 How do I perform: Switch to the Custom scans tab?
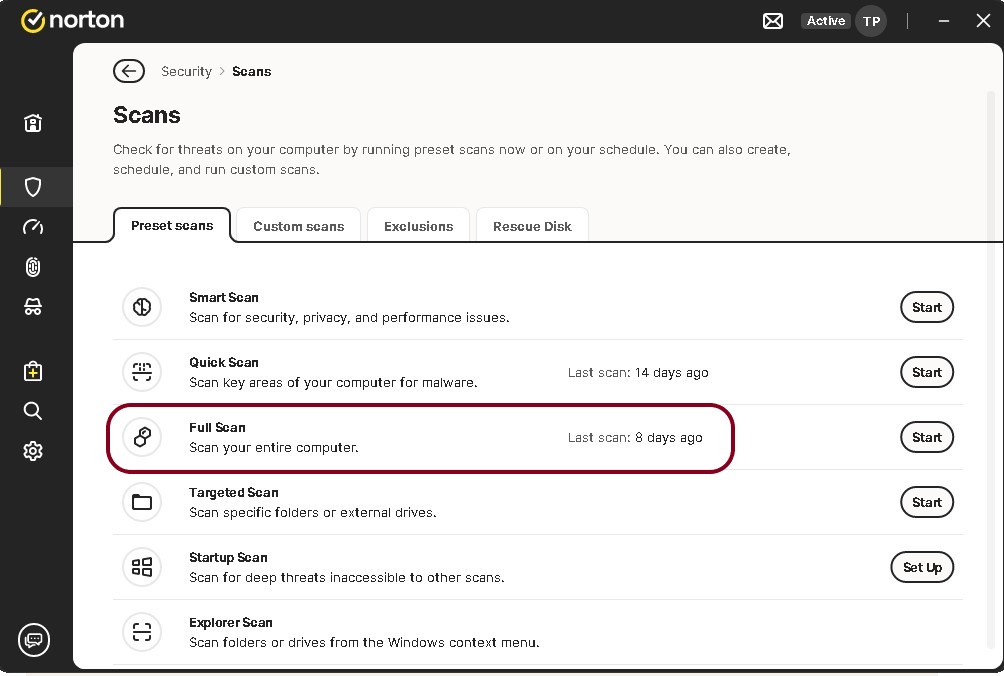(298, 226)
